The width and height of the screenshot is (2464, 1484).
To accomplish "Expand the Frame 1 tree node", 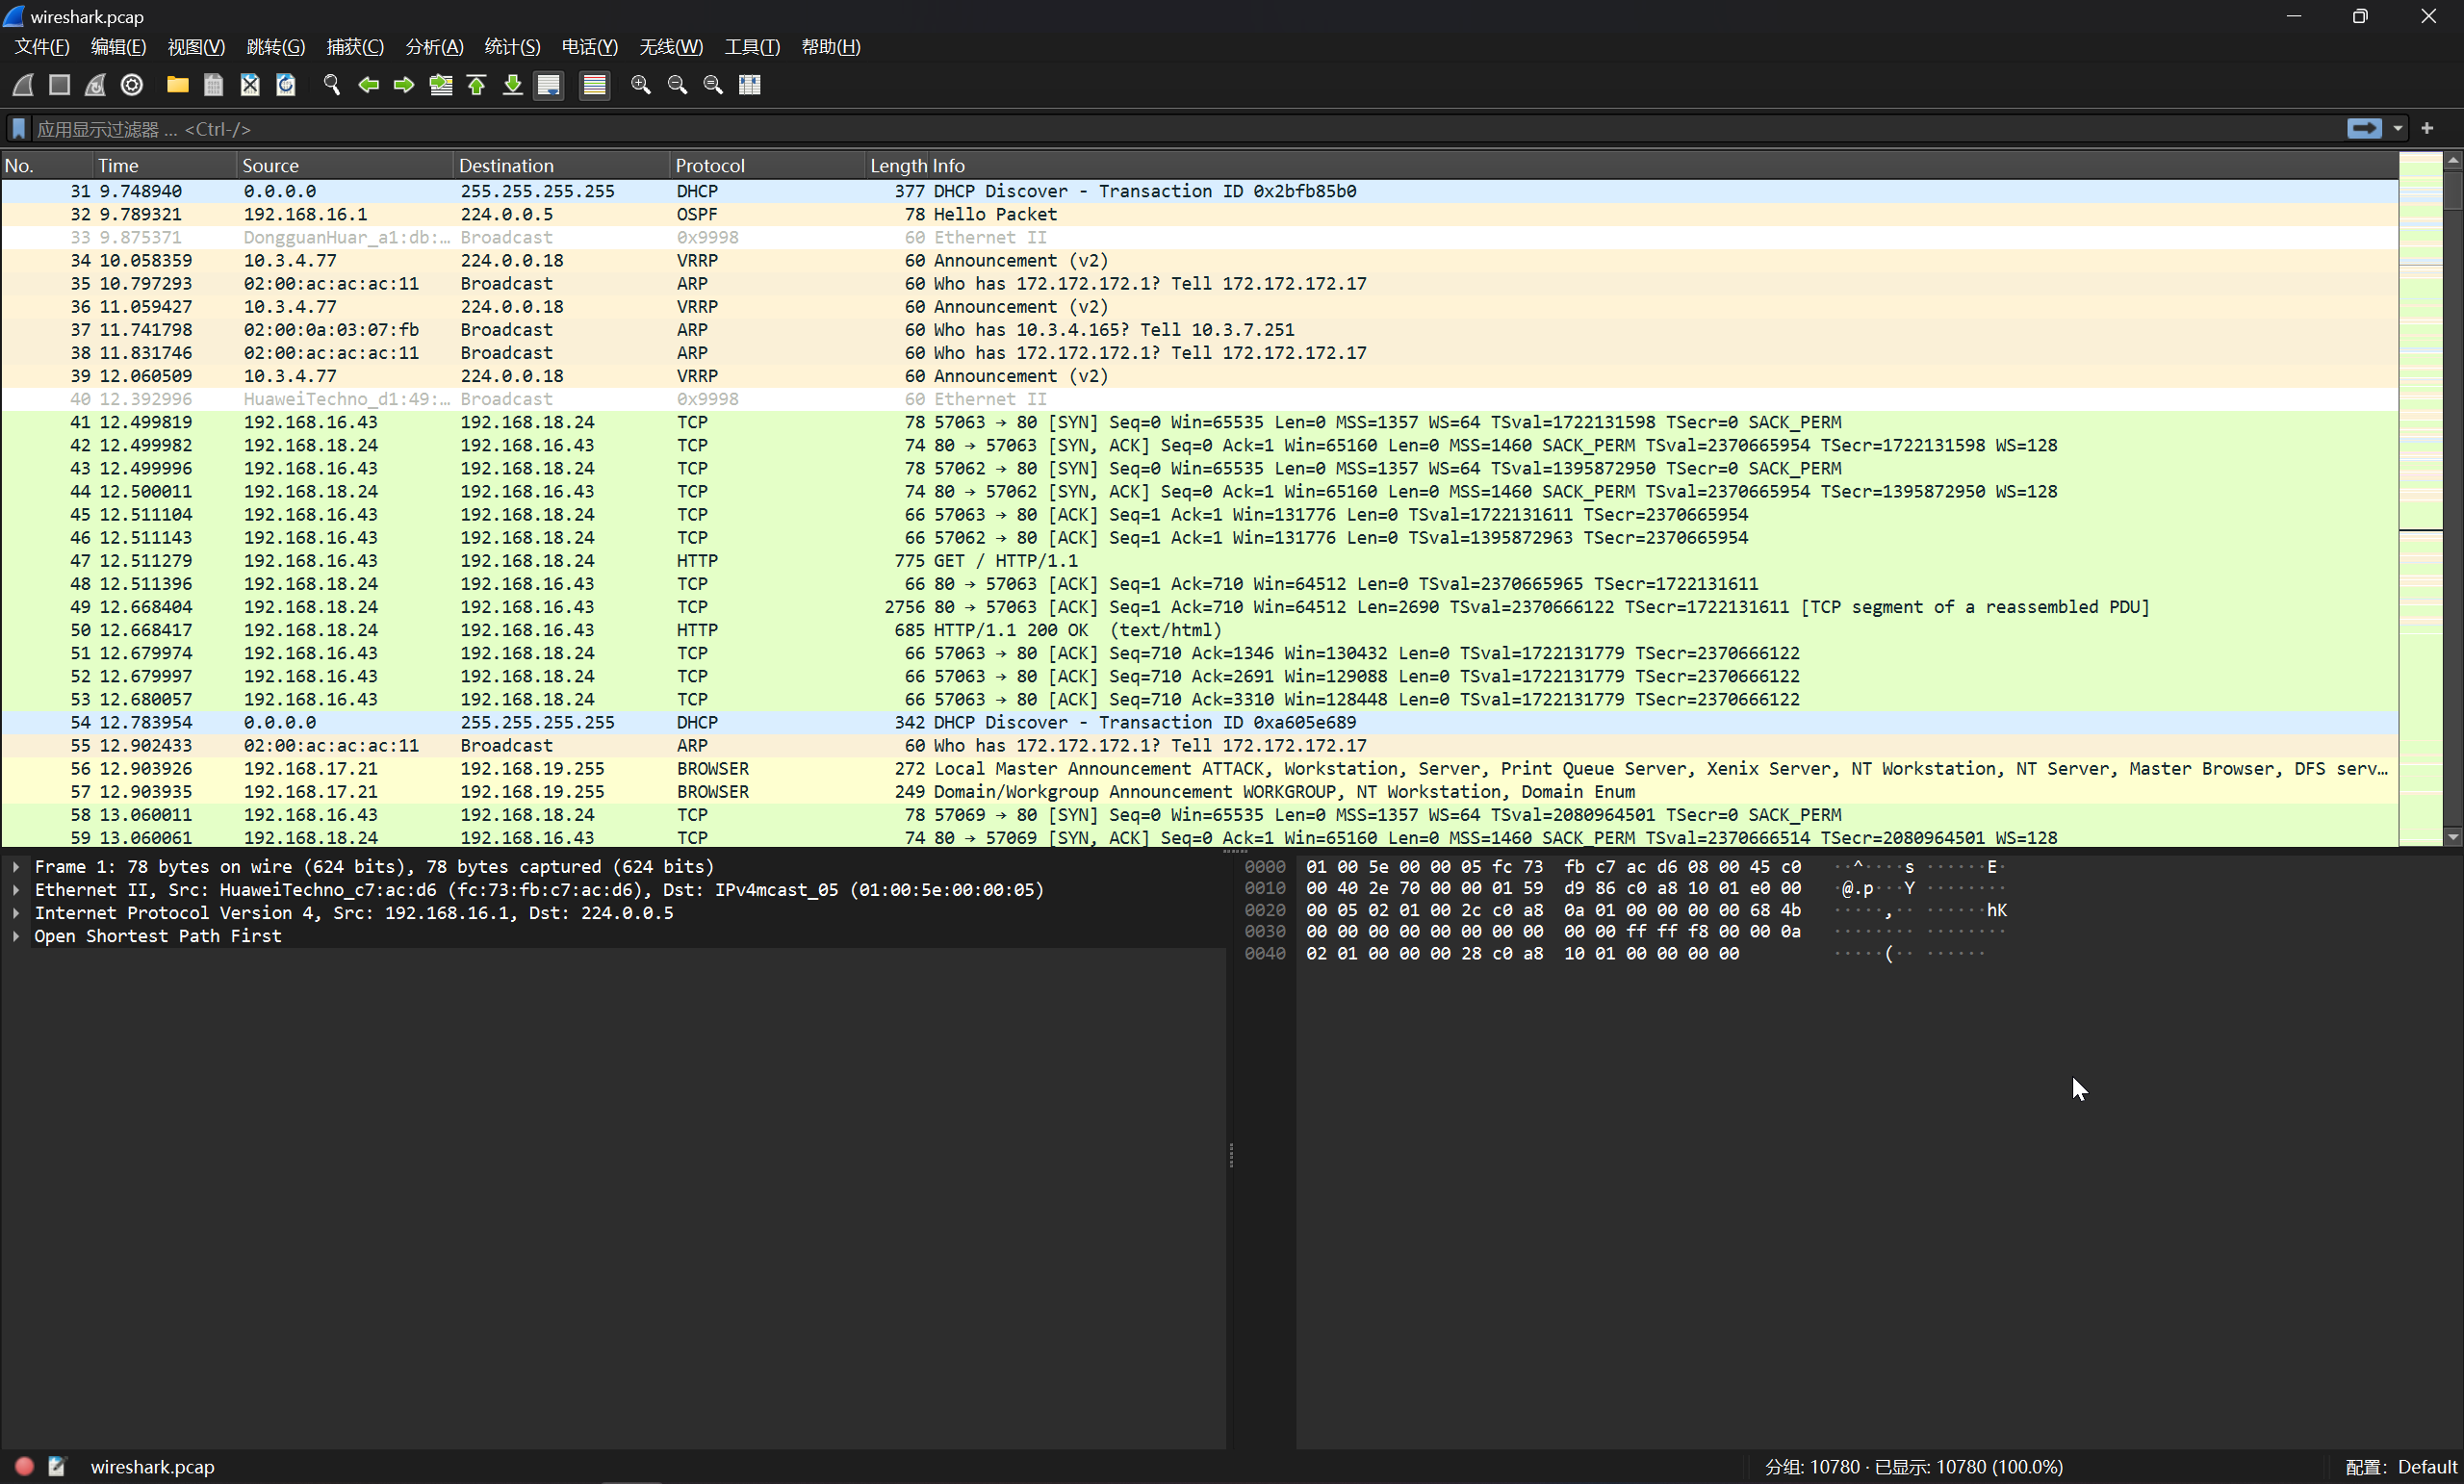I will (x=16, y=867).
